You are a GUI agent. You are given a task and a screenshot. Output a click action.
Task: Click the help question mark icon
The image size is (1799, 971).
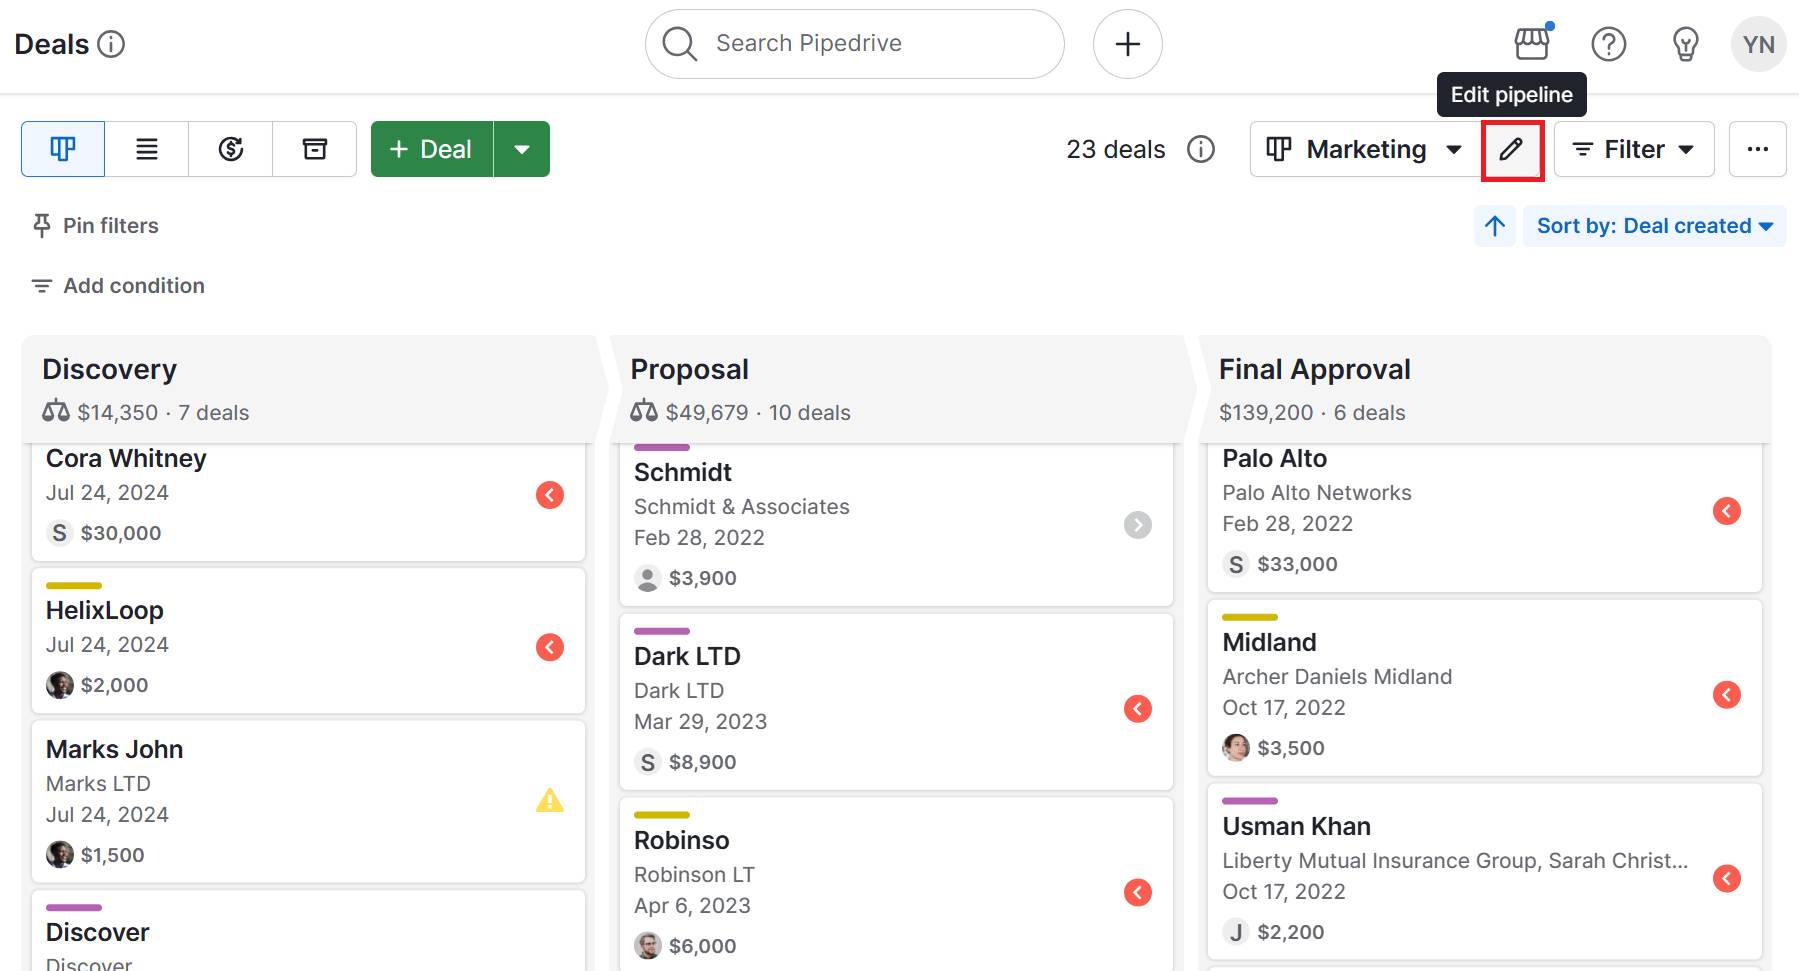1608,43
